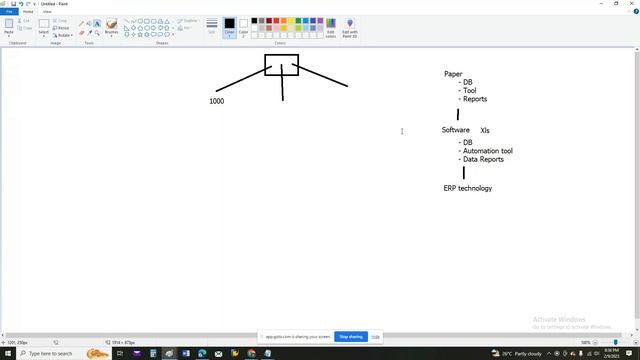The width and height of the screenshot is (640, 360).
Task: Click the Hide link in sharing bar
Action: tap(376, 337)
